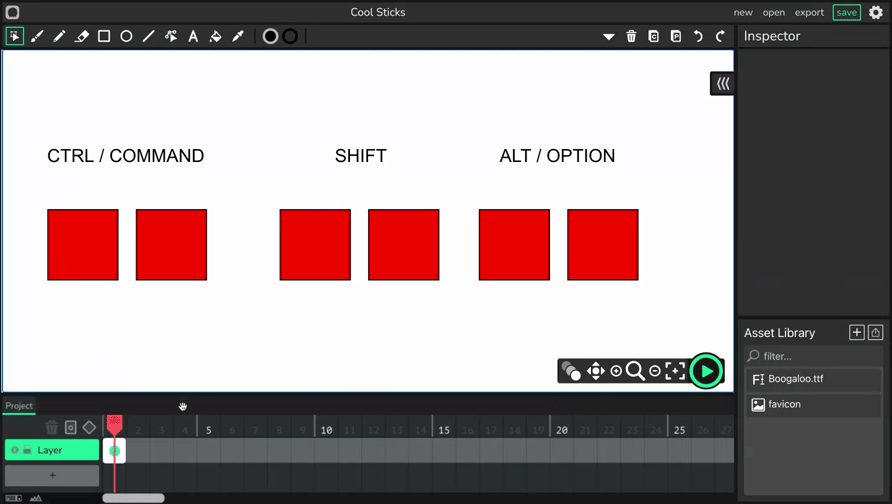Open the toolbar dropdown arrow

tap(609, 37)
